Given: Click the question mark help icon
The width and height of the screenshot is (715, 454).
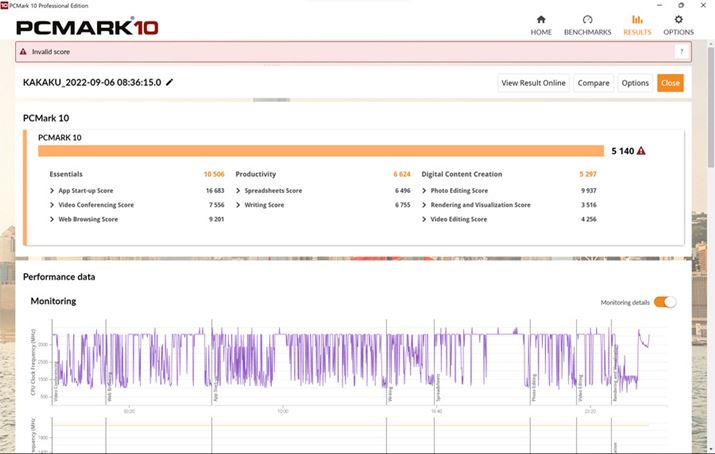Looking at the screenshot, I should pos(681,52).
